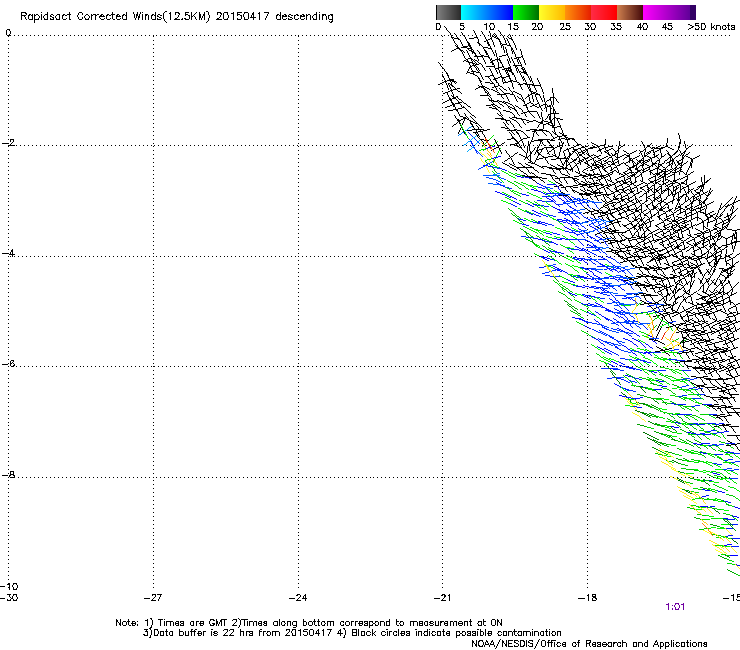Click the 'Data buffer is 22 hrs' note

tap(237, 633)
